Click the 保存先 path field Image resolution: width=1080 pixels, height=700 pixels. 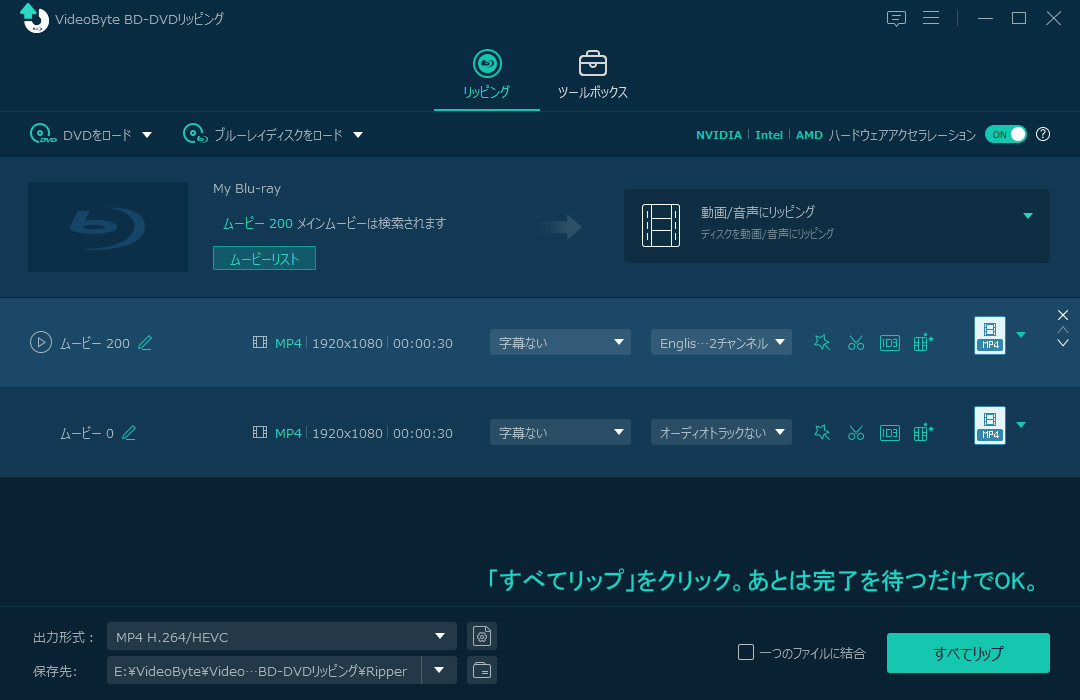264,670
